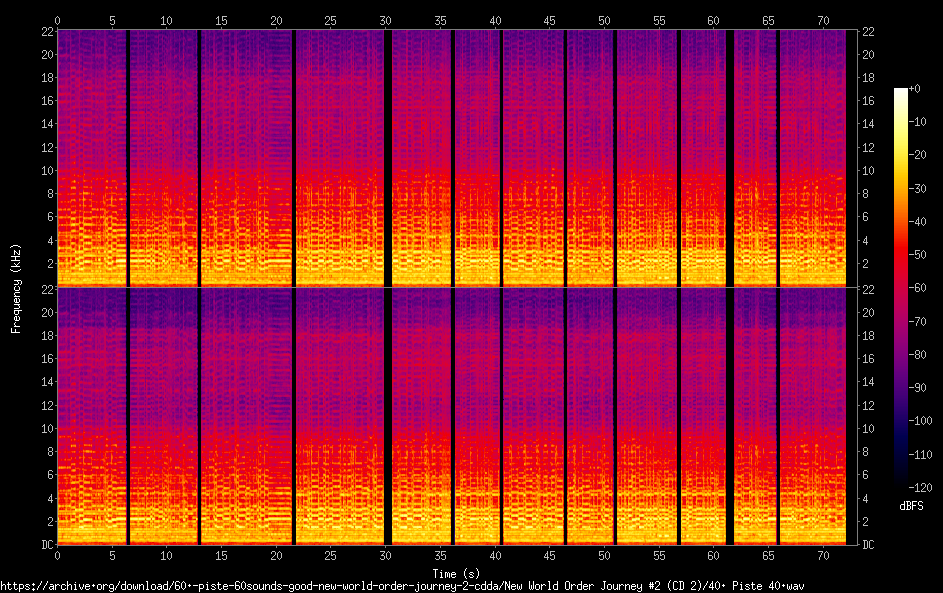Click lower channel's right-axis 20 kHz label

pos(868,312)
